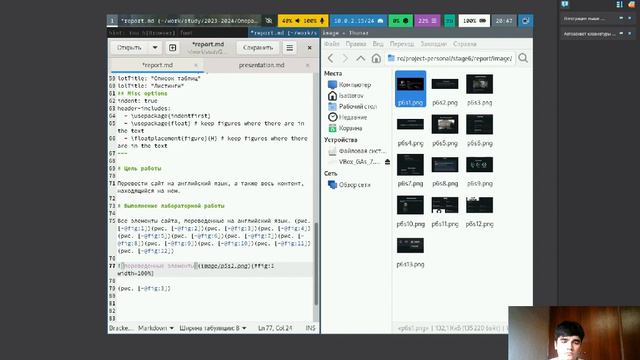Click the tray icon right of the clock
Screen dimensions: 640x360
pyautogui.click(x=525, y=20)
